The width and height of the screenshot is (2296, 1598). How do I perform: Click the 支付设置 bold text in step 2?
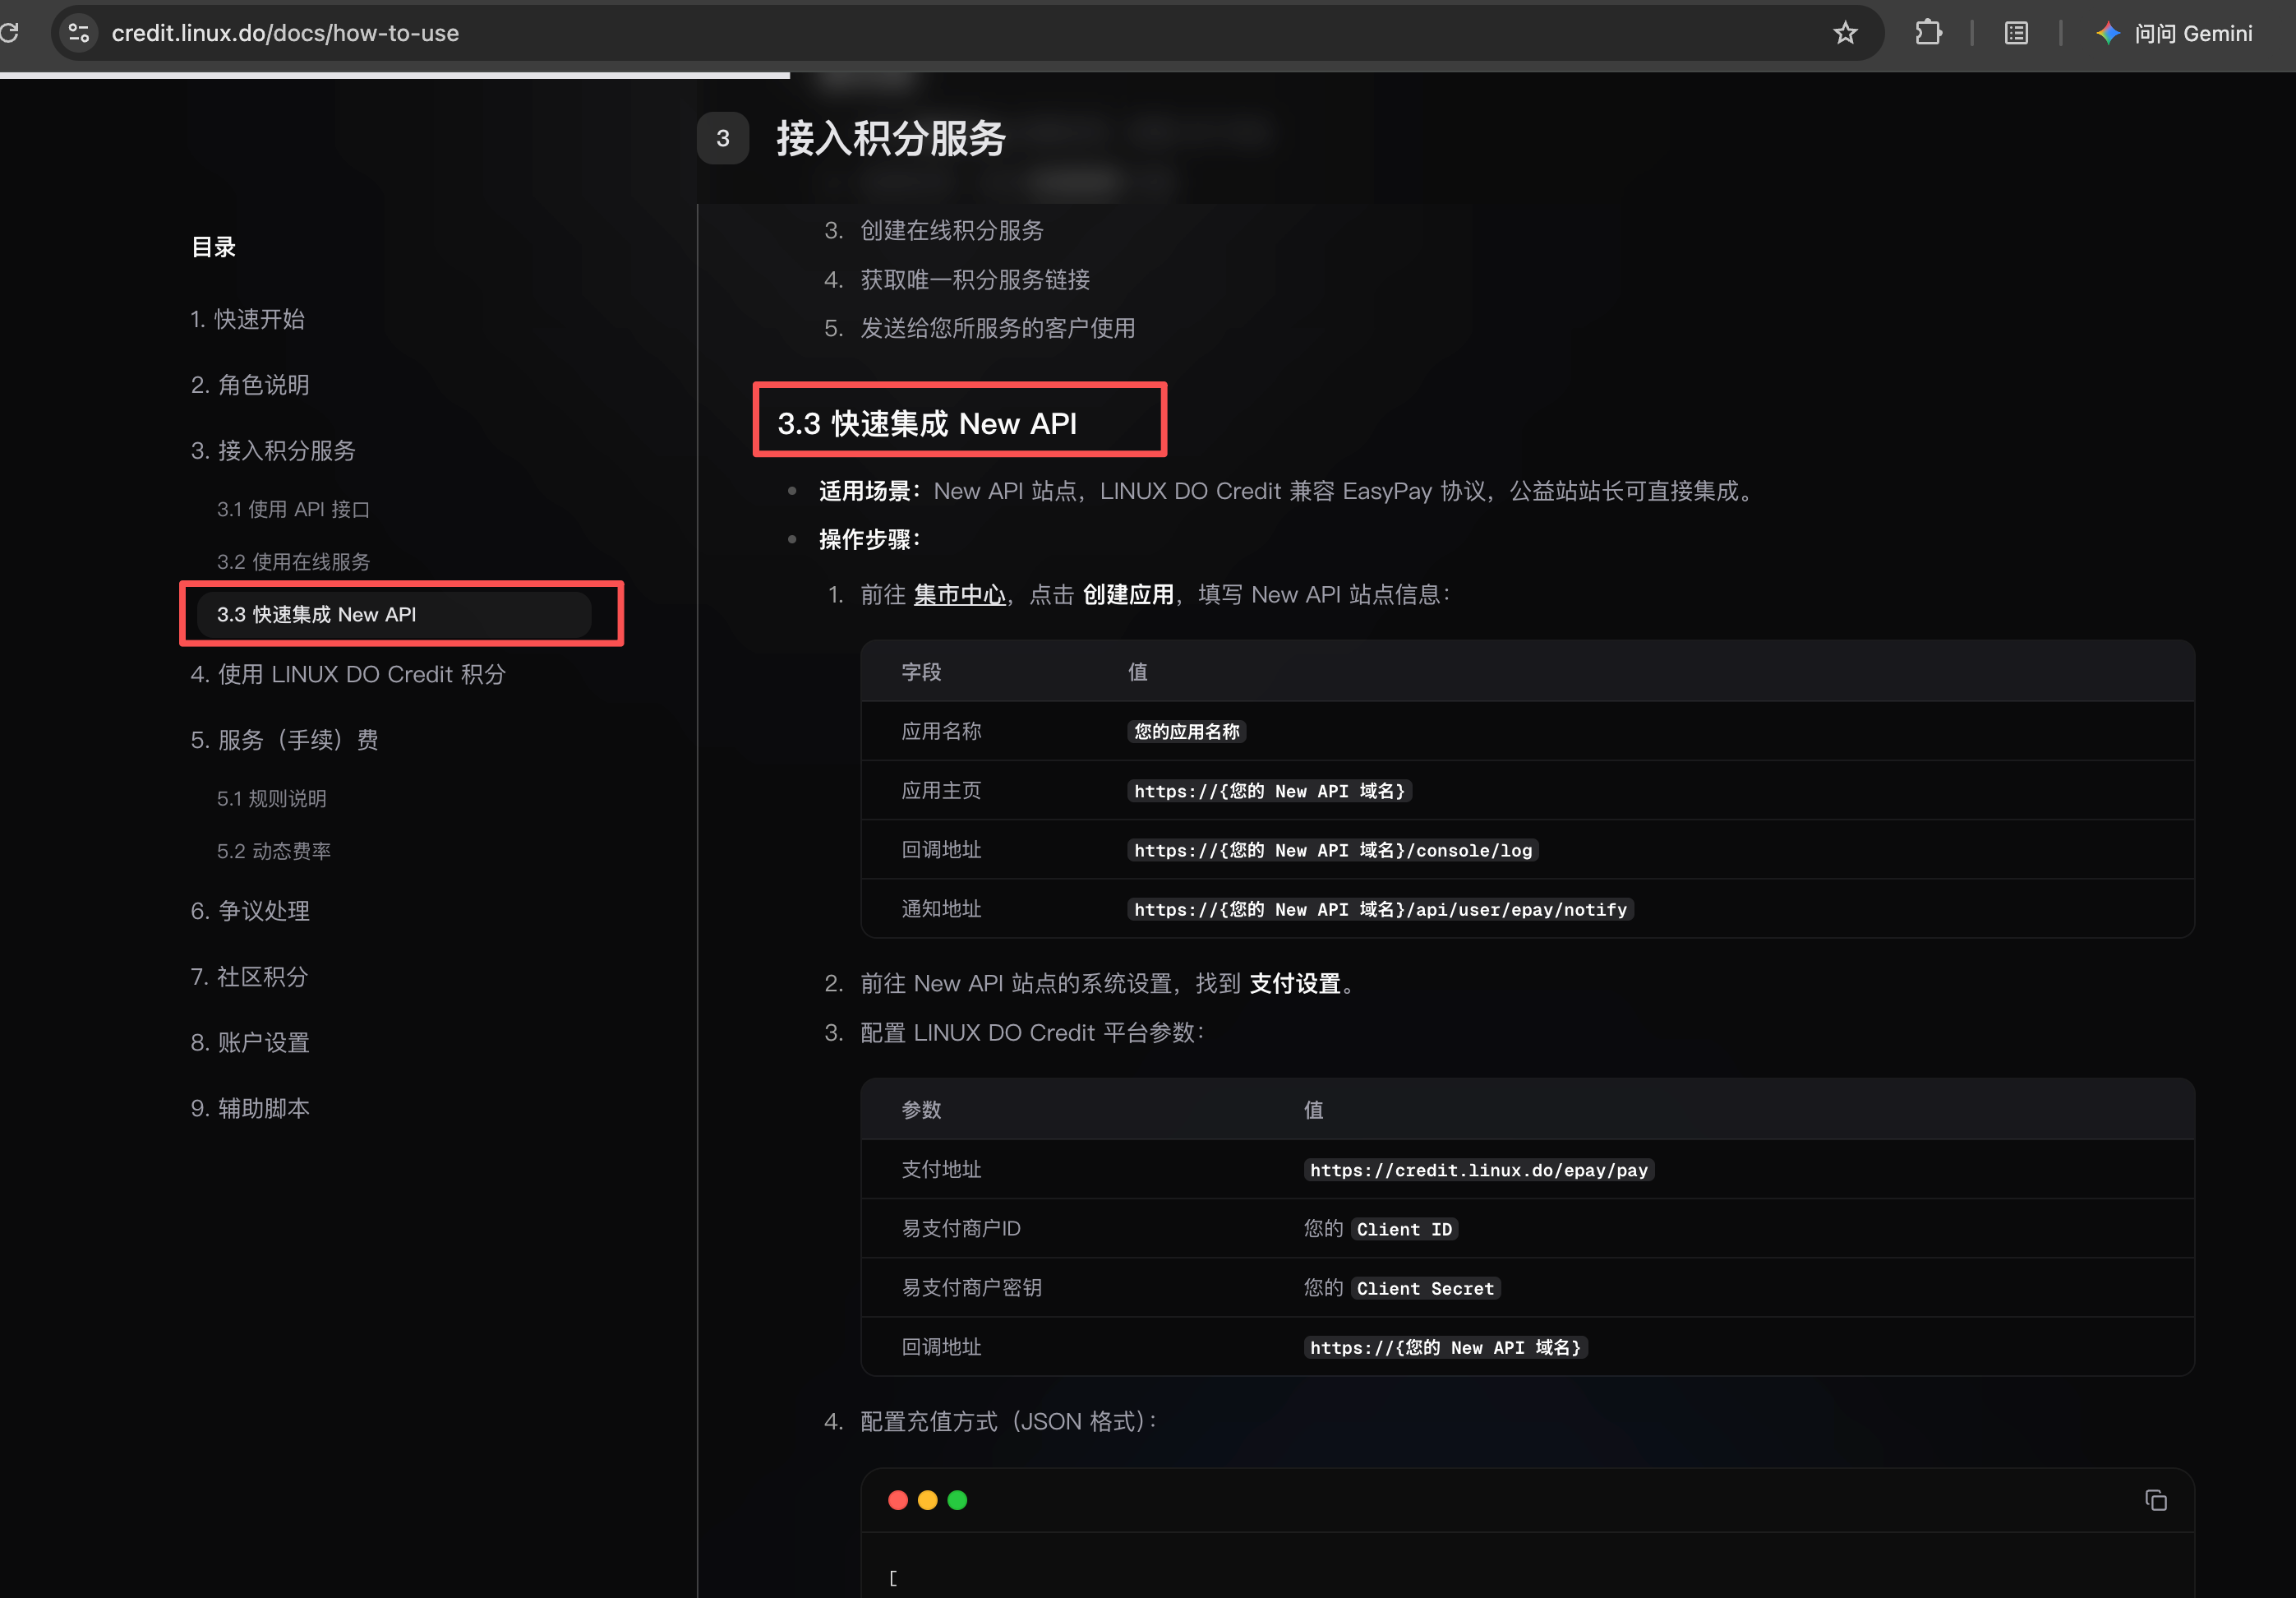[x=1295, y=984]
